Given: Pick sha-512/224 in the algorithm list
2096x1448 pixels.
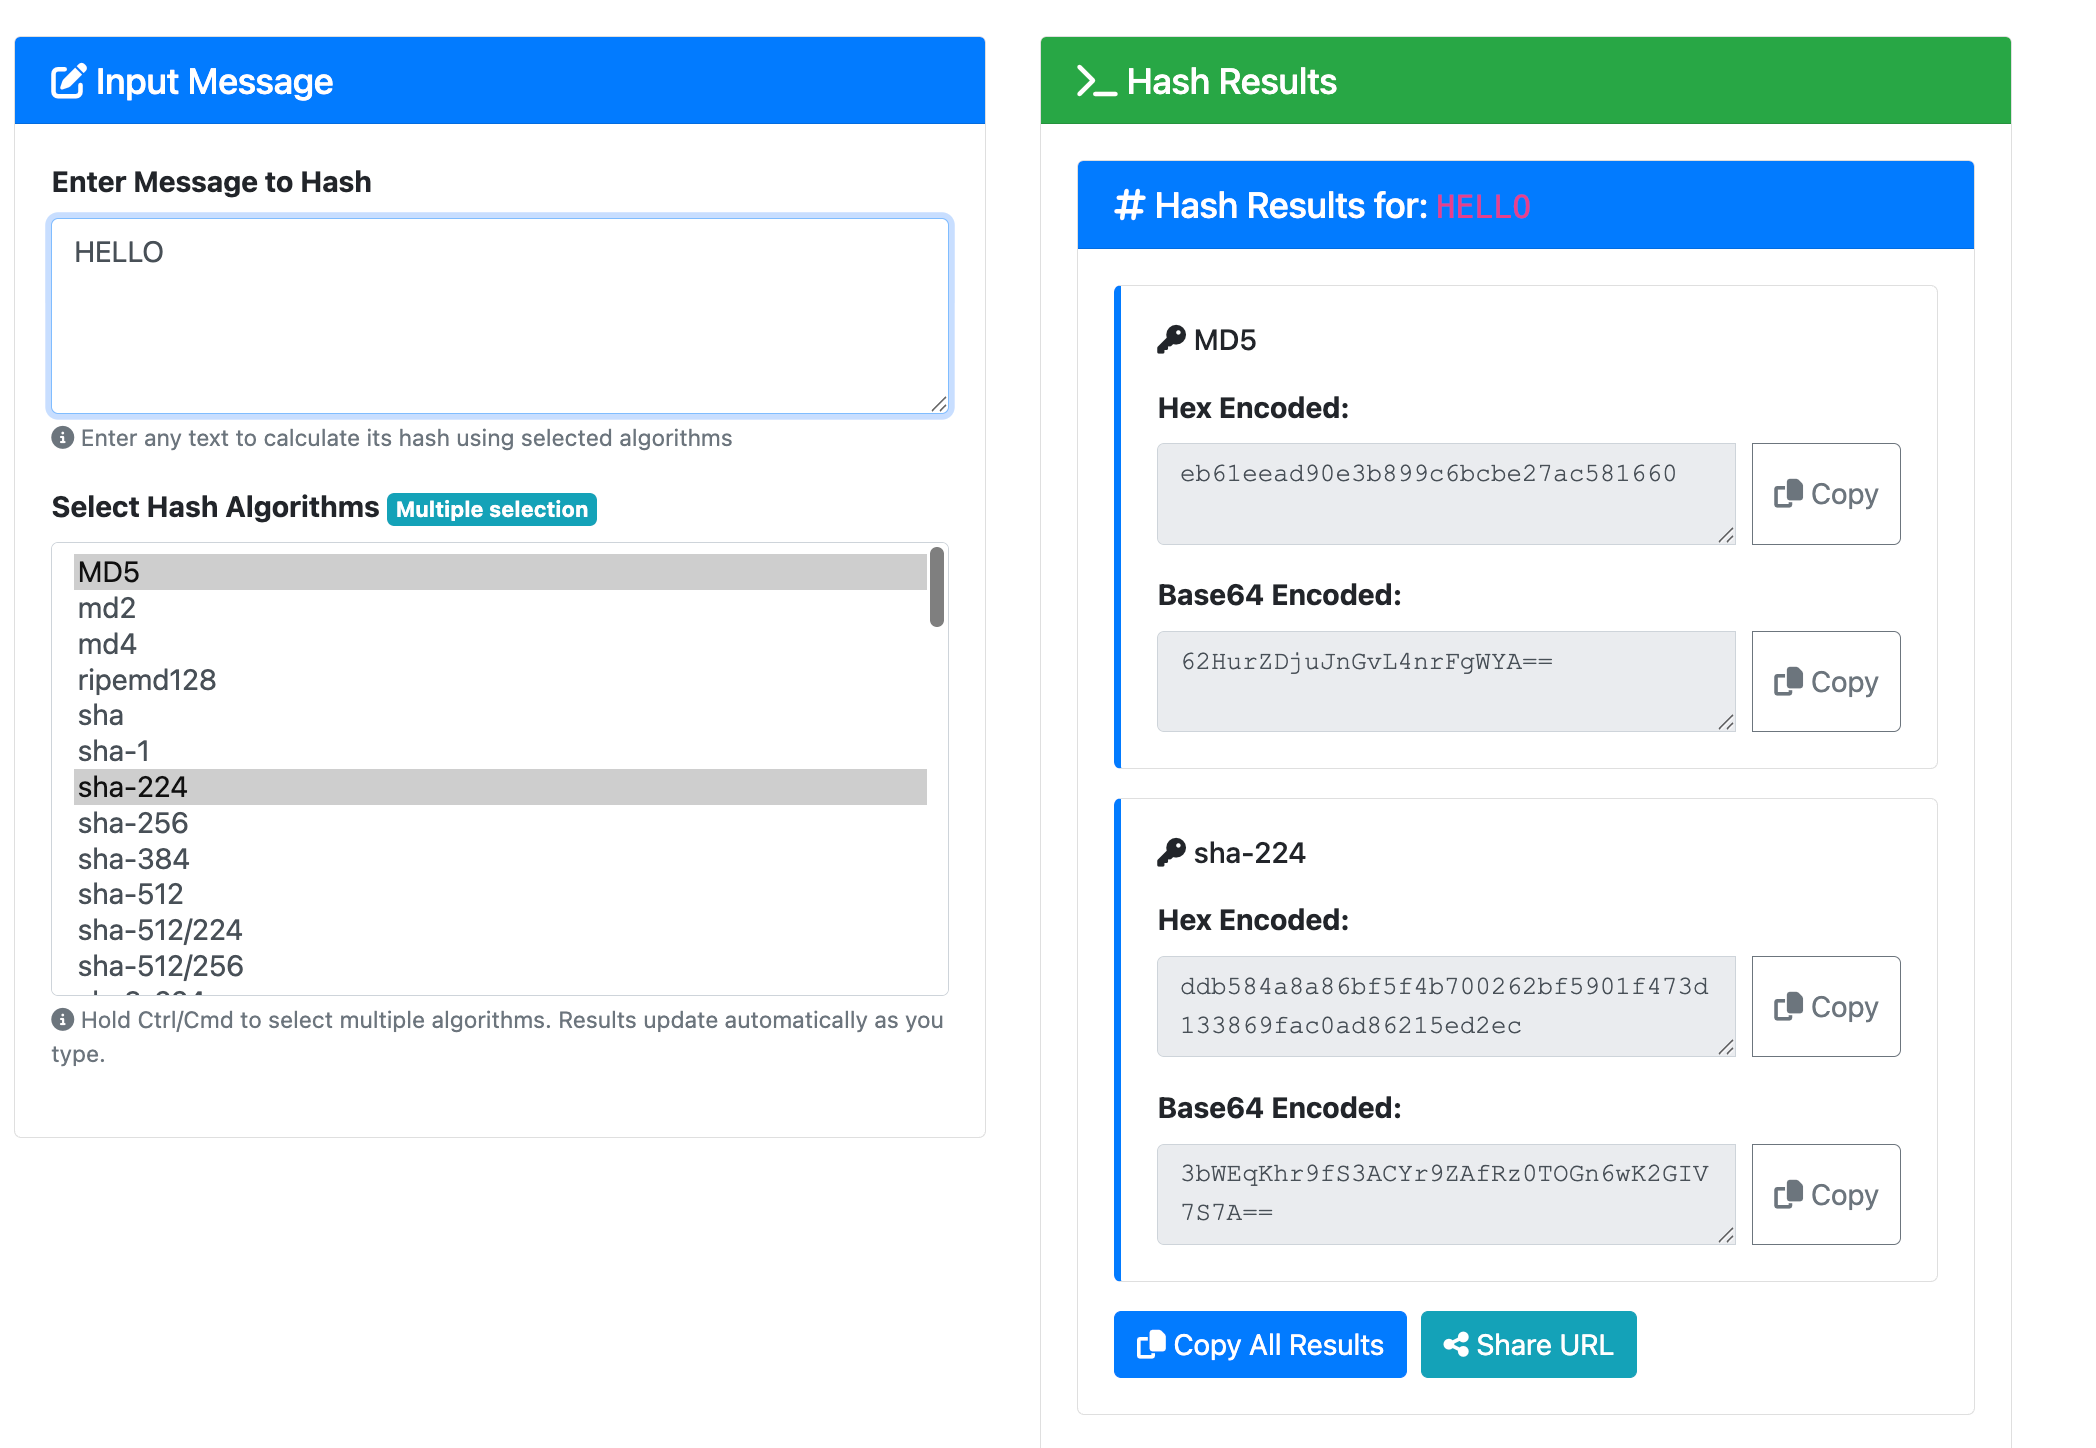Looking at the screenshot, I should (160, 930).
